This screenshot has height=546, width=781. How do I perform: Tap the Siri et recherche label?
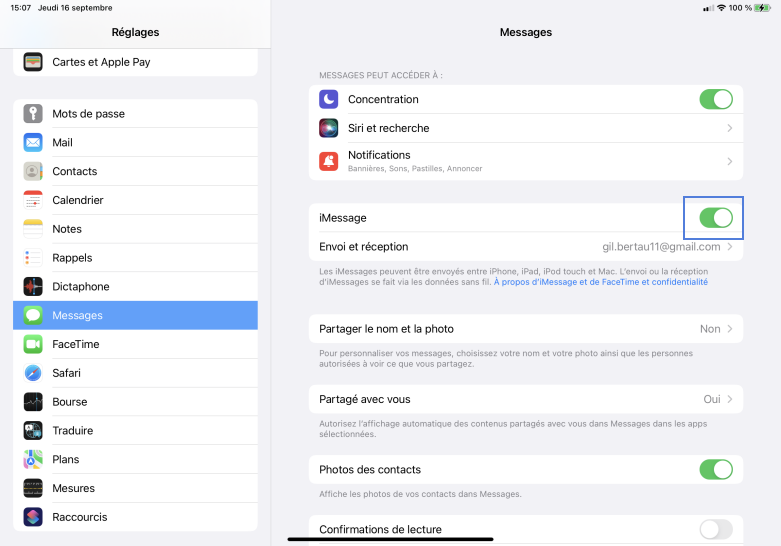pyautogui.click(x=389, y=128)
